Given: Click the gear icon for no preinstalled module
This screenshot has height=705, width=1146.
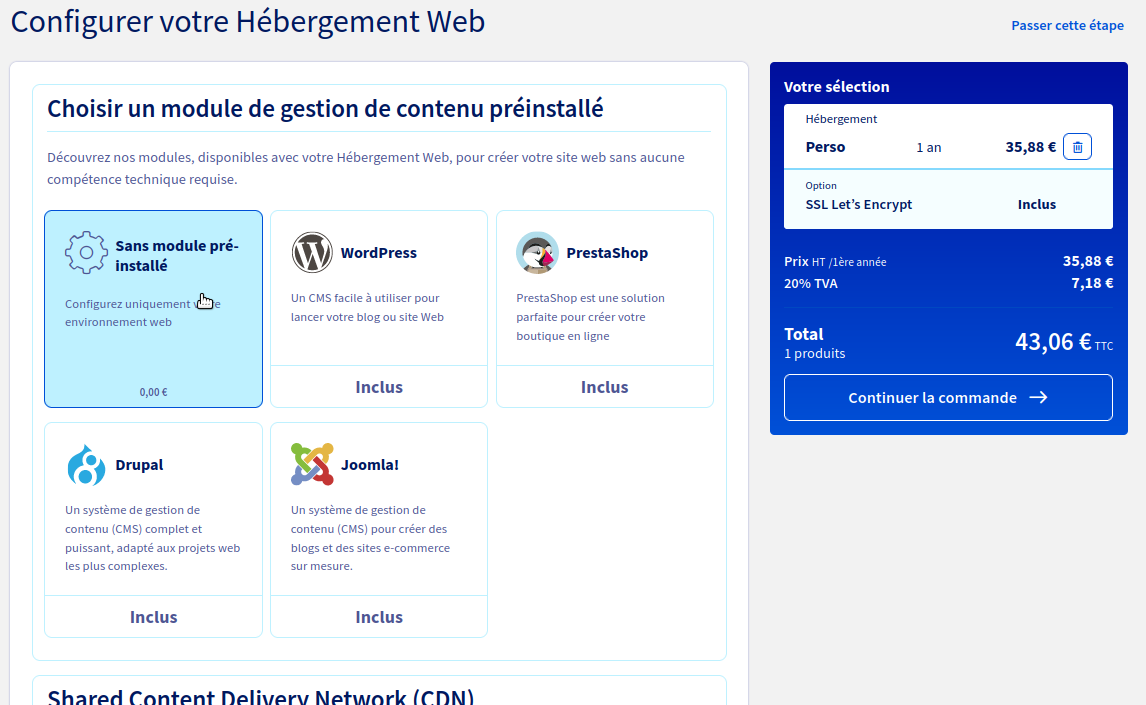Looking at the screenshot, I should [86, 253].
